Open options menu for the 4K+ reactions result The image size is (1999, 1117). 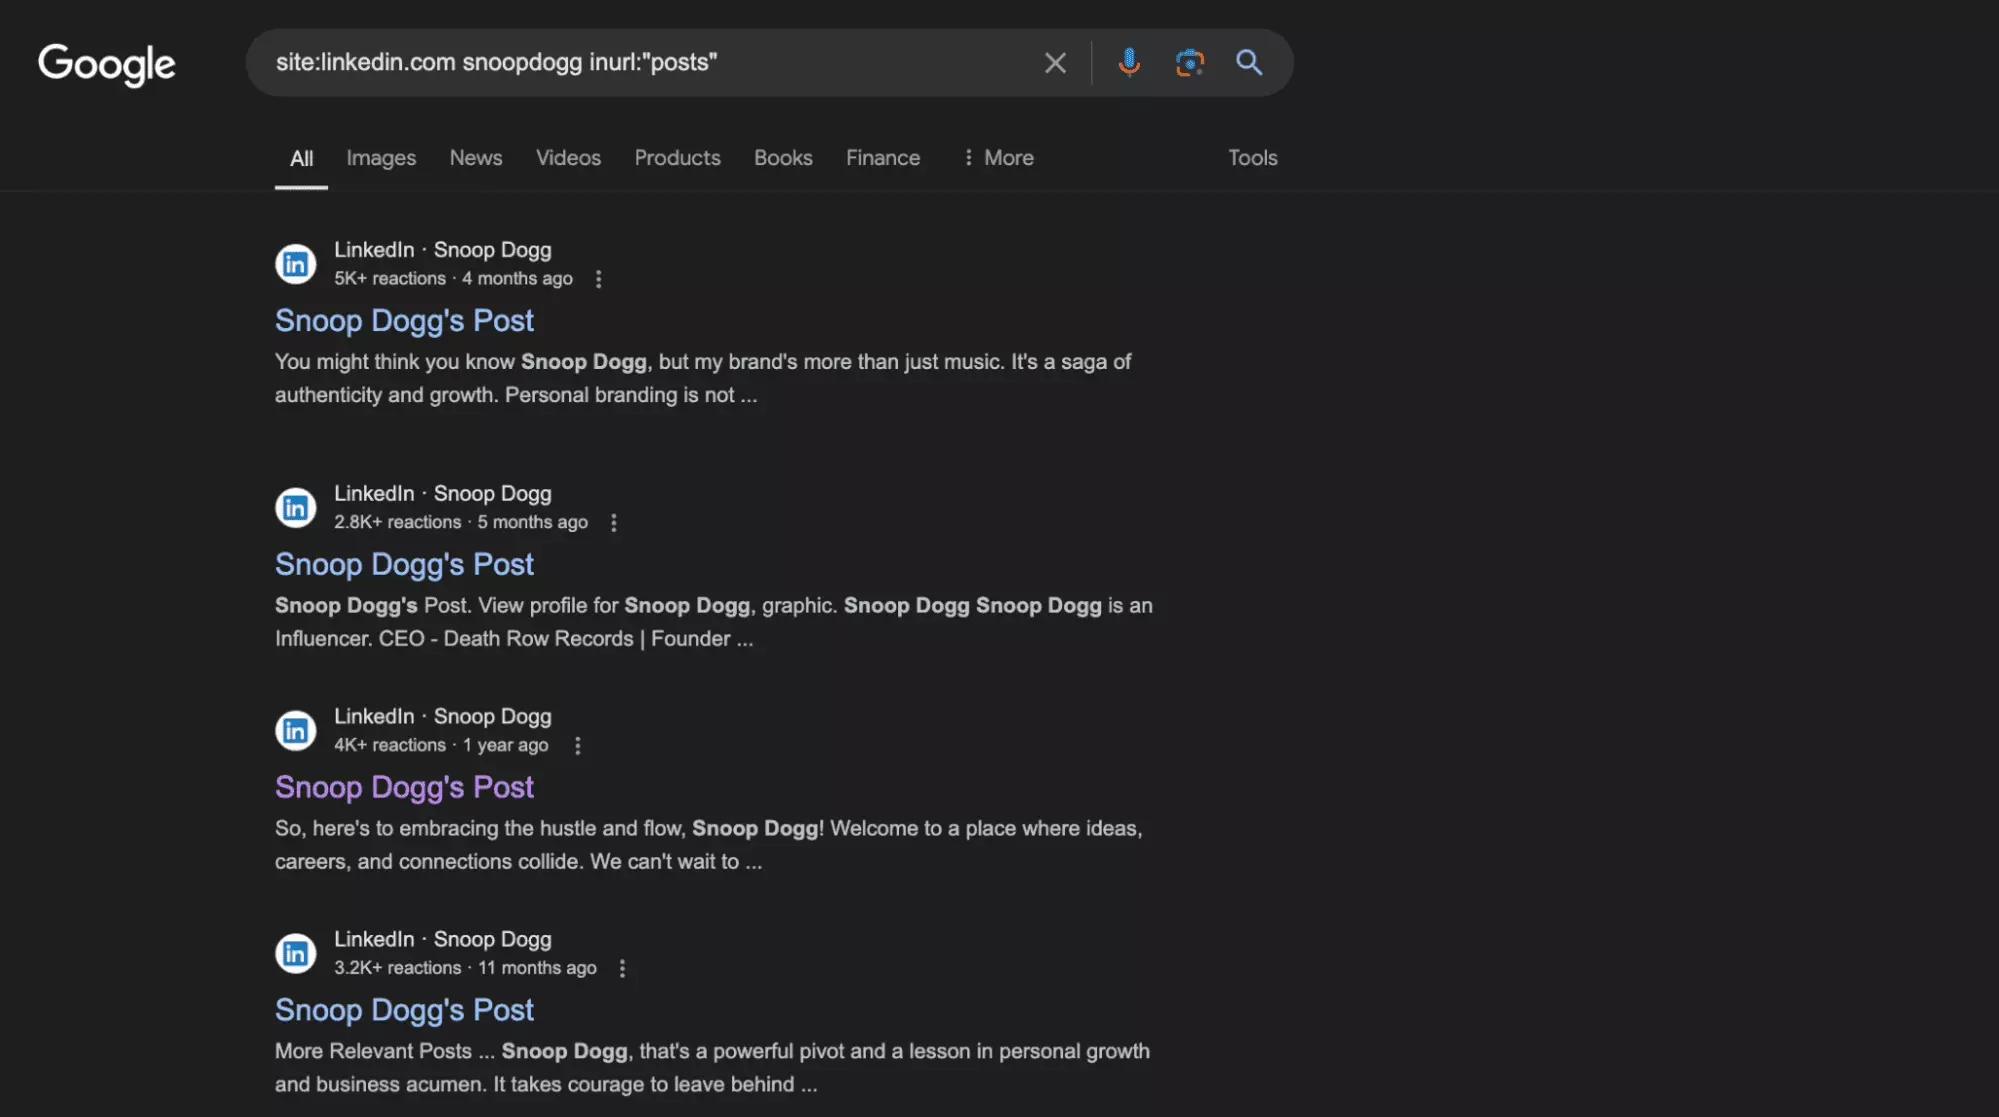tap(577, 746)
